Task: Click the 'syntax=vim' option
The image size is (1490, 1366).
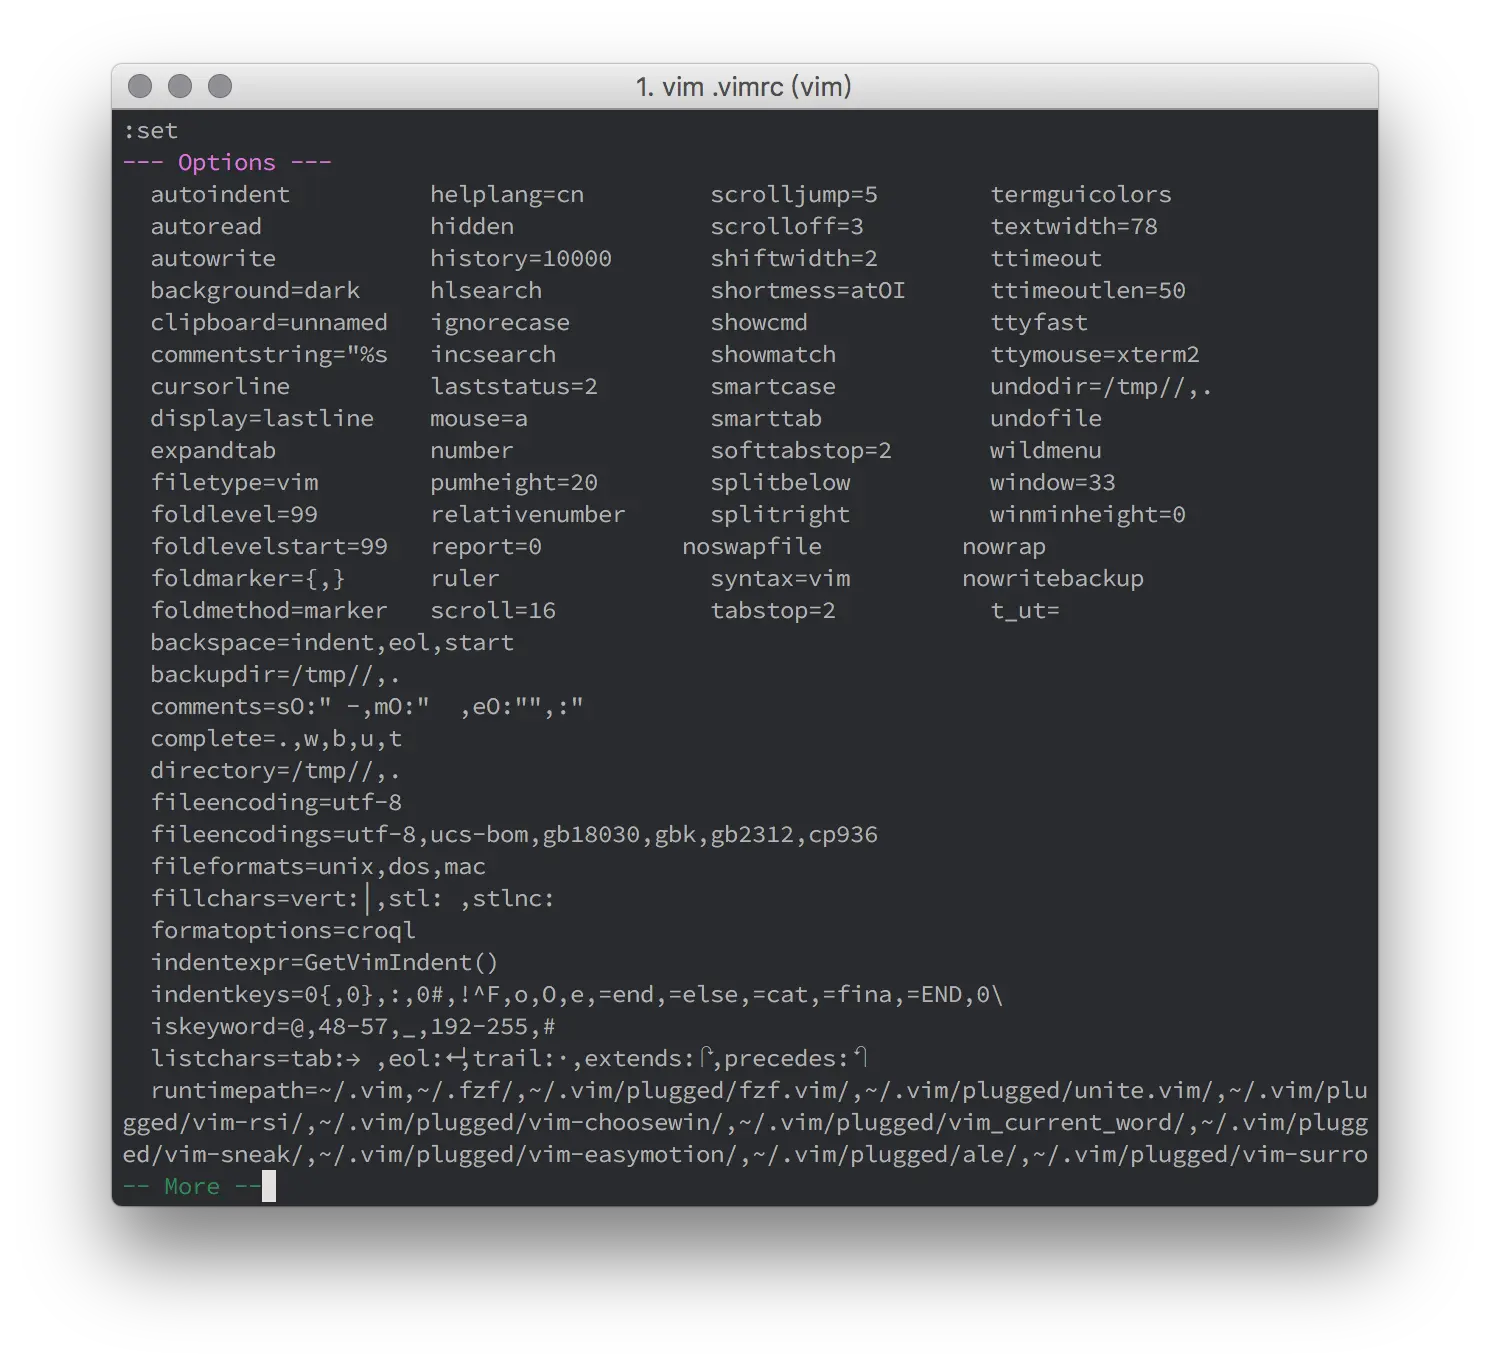Action: click(x=780, y=579)
